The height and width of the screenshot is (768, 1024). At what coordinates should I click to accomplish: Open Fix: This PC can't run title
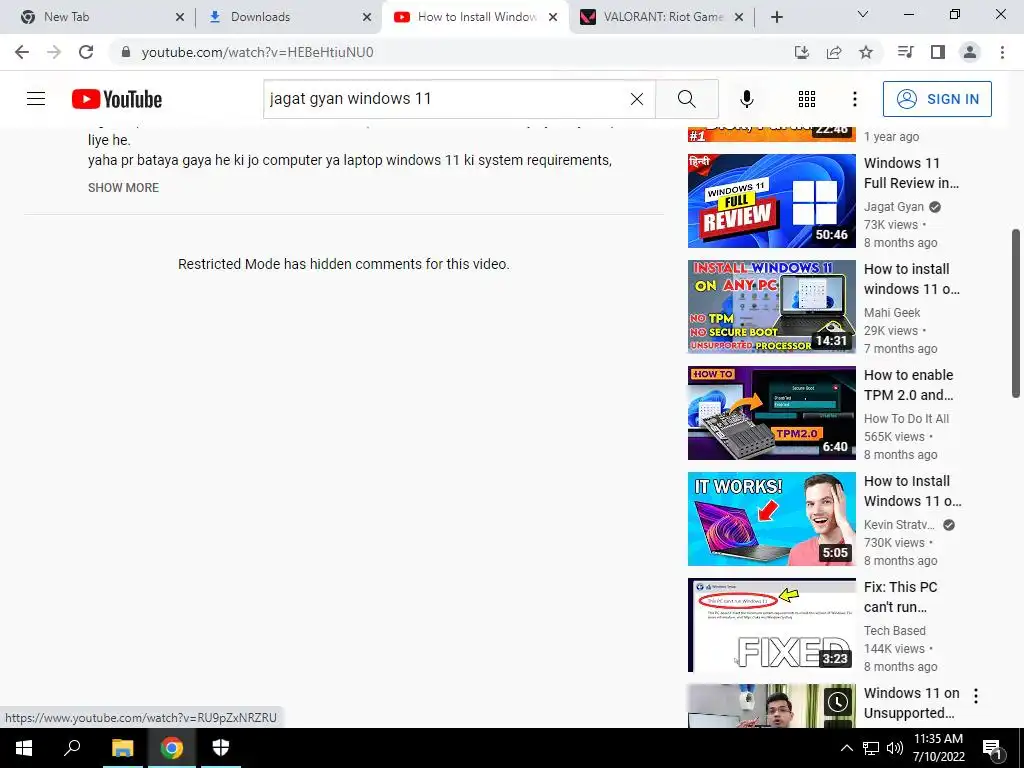coord(901,597)
